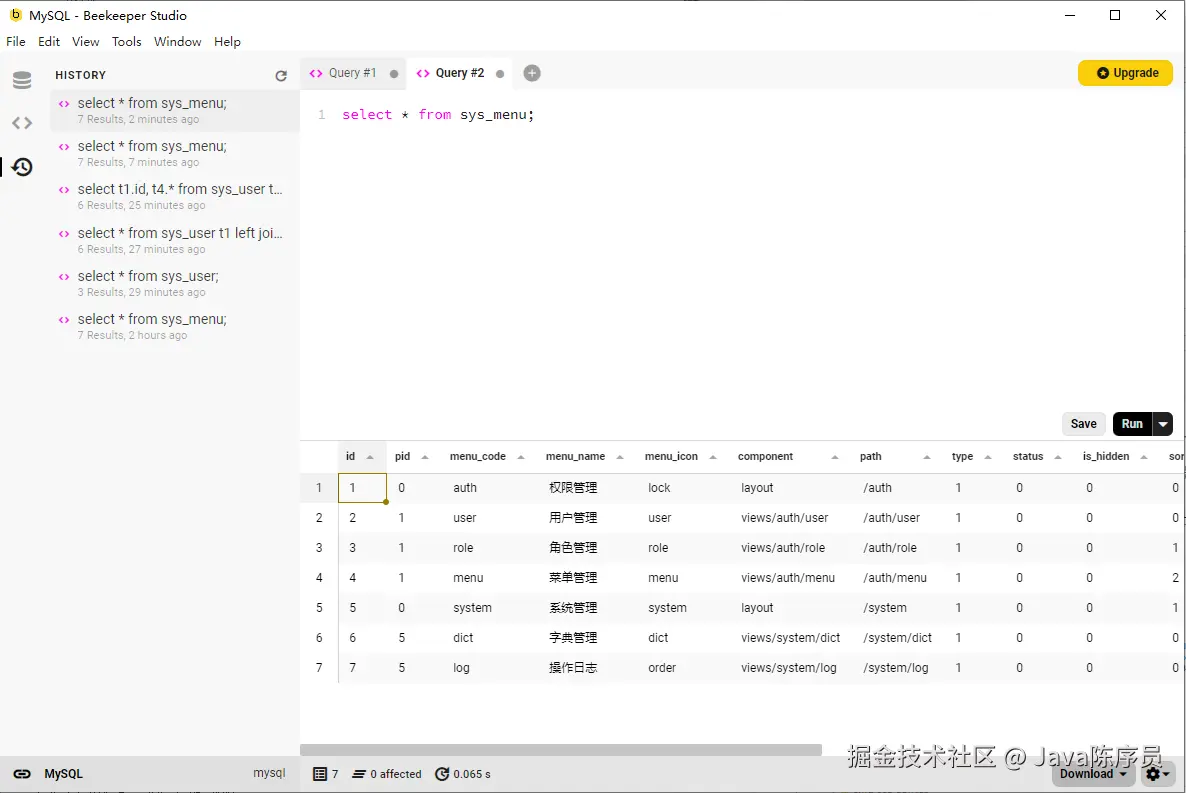Open the Run options dropdown arrow
The width and height of the screenshot is (1186, 793).
pyautogui.click(x=1163, y=424)
